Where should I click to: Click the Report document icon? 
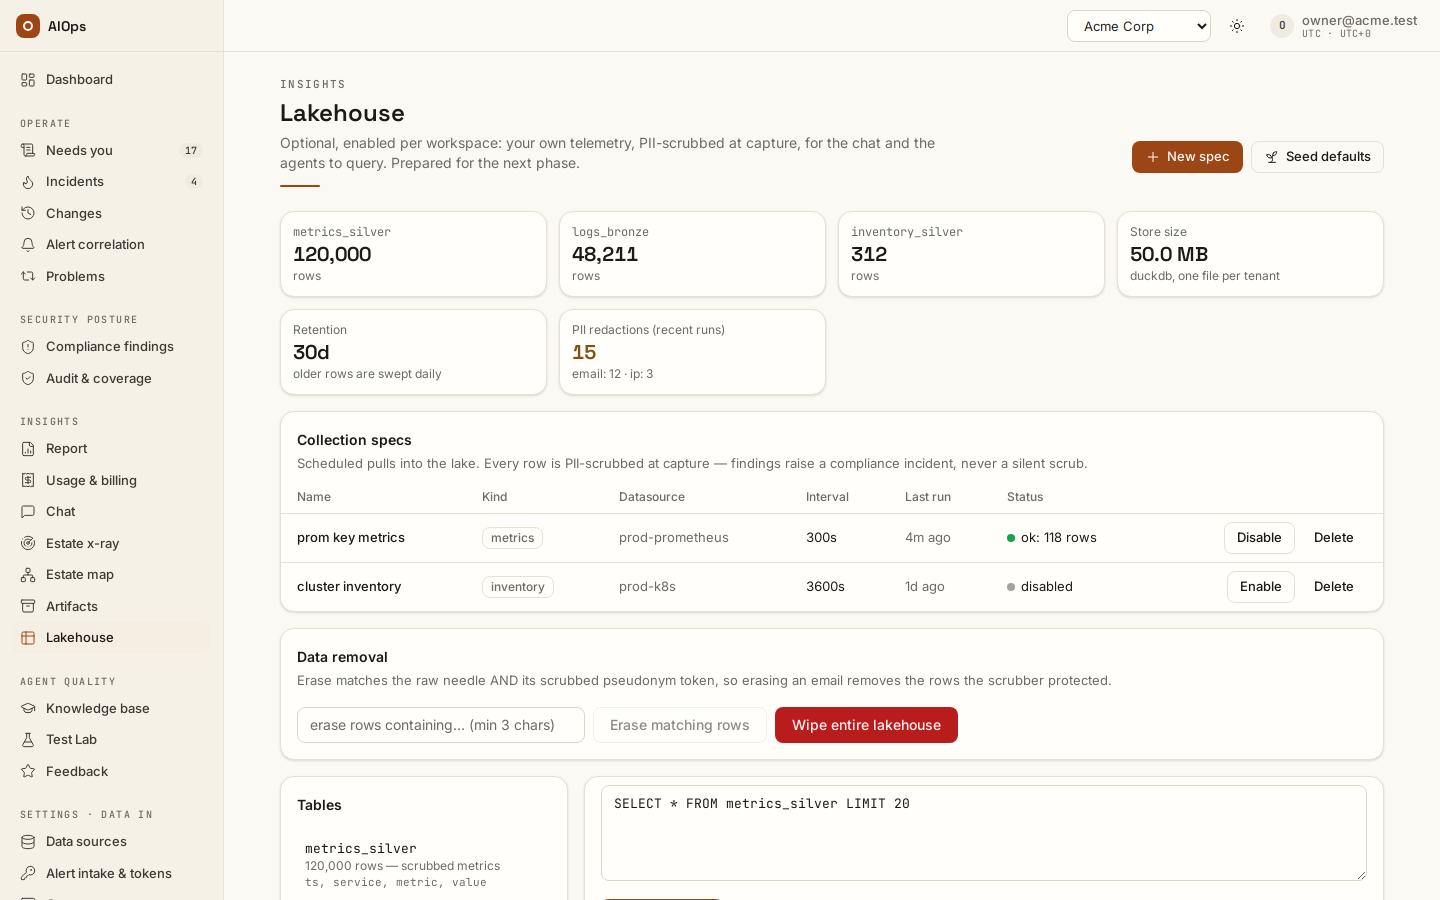(28, 449)
